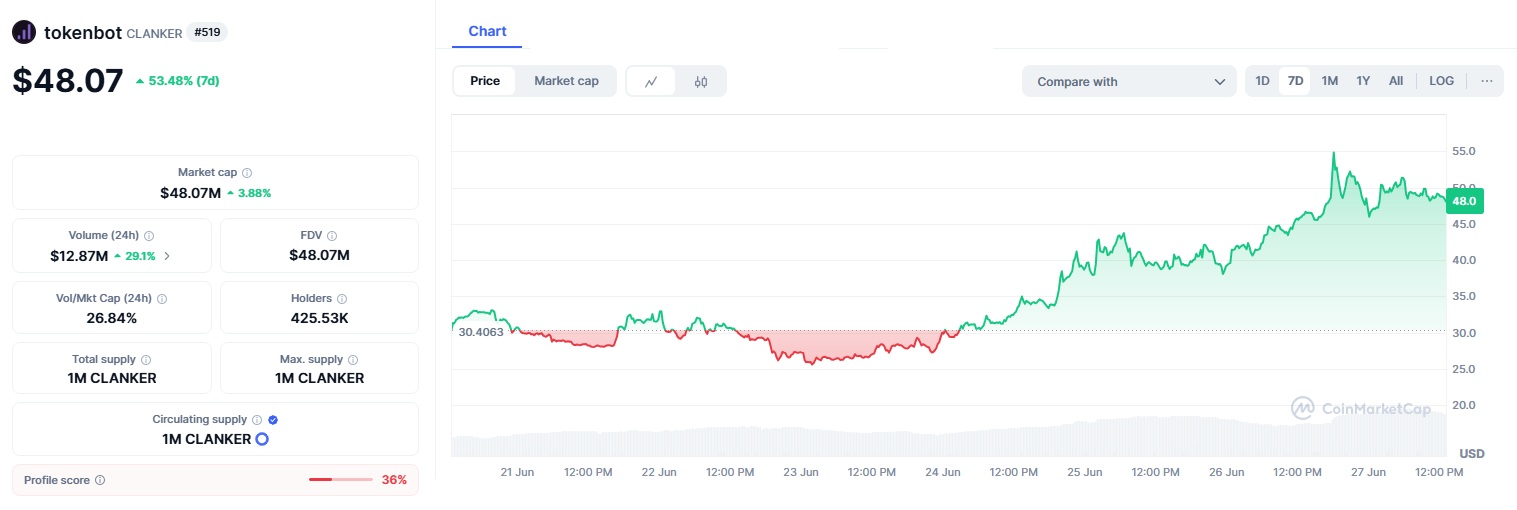Open the chart more options menu

tap(1486, 81)
